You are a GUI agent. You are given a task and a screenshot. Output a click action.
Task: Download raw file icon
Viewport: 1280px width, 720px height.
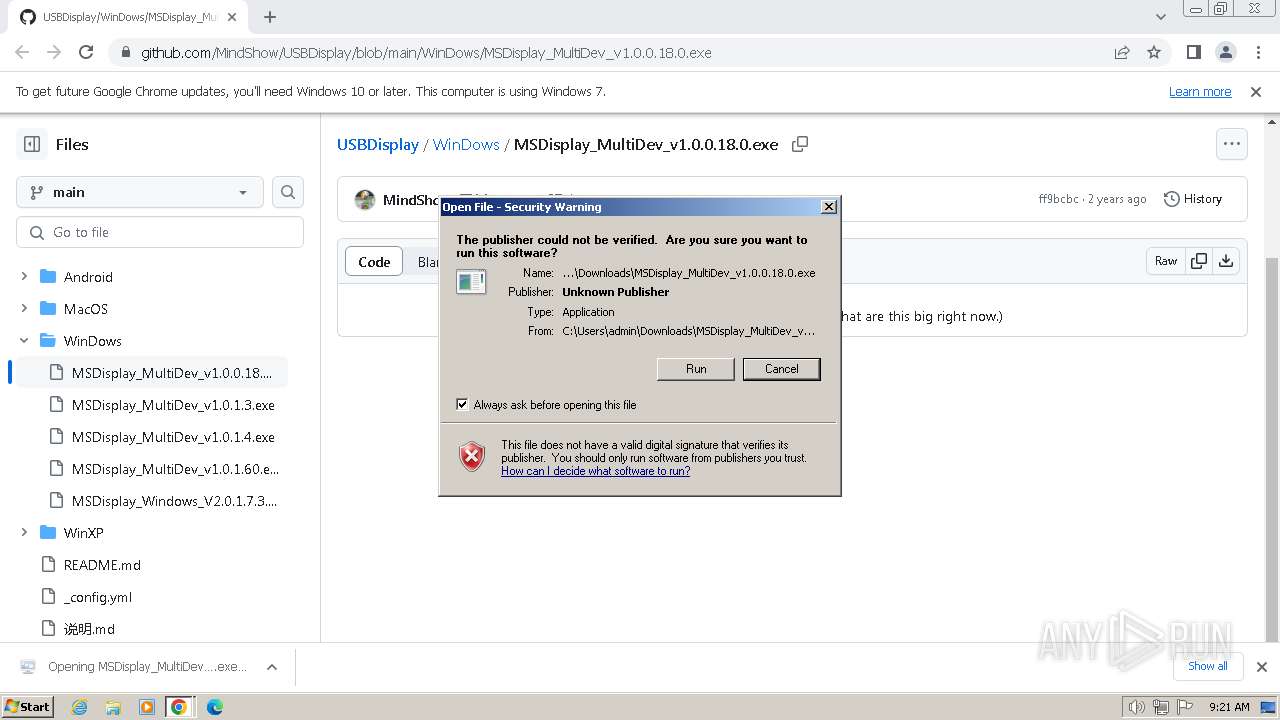click(x=1226, y=261)
